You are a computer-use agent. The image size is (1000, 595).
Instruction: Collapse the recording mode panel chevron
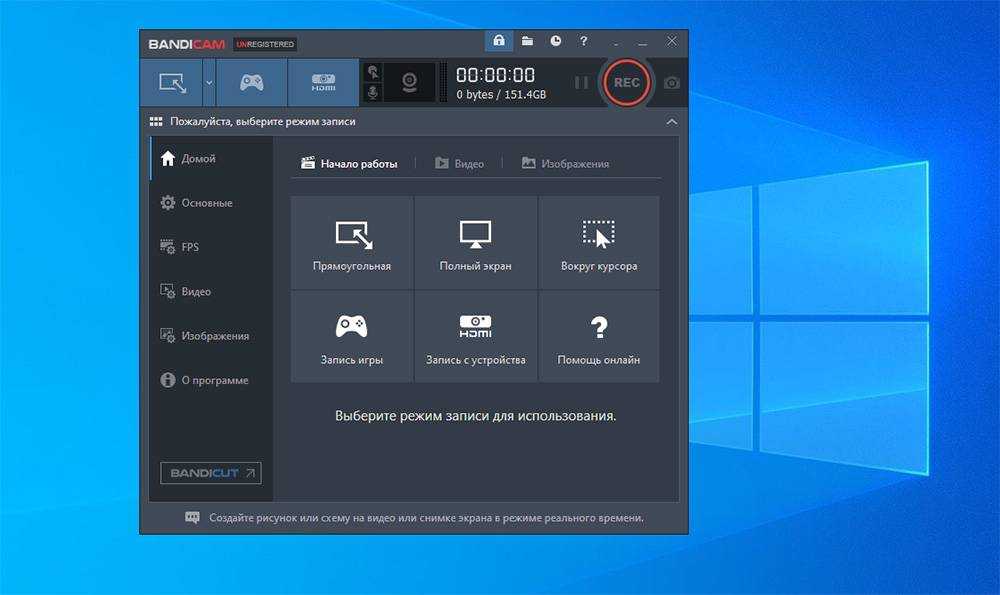coord(671,122)
